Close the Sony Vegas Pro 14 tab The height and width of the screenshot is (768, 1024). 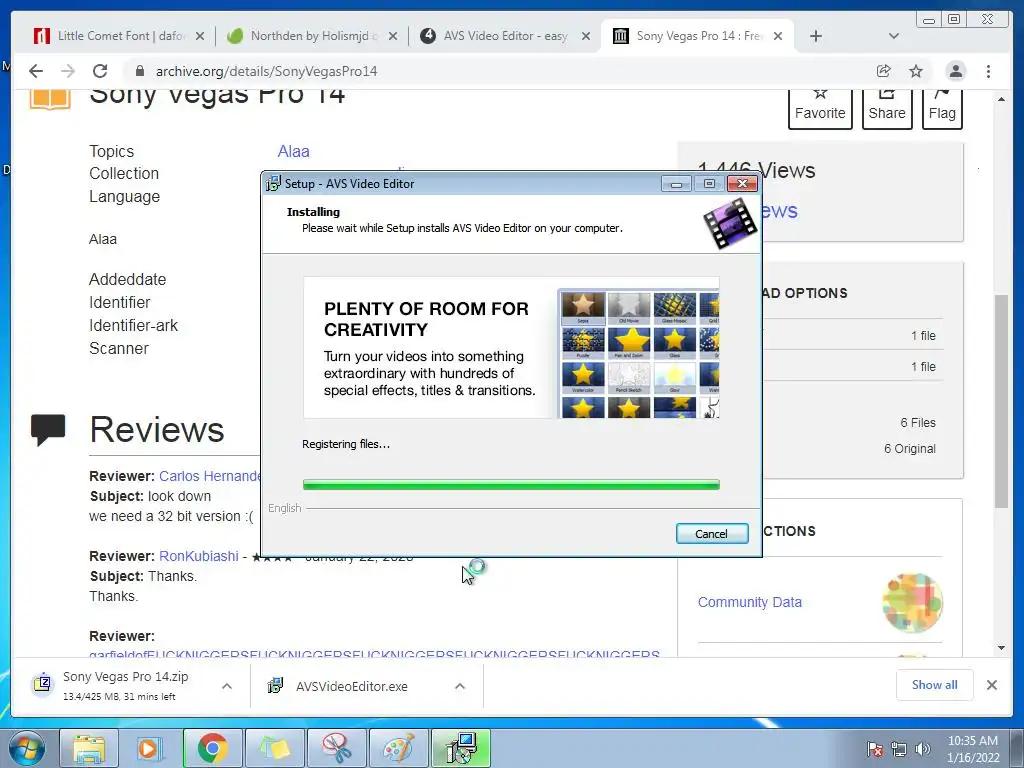point(778,36)
